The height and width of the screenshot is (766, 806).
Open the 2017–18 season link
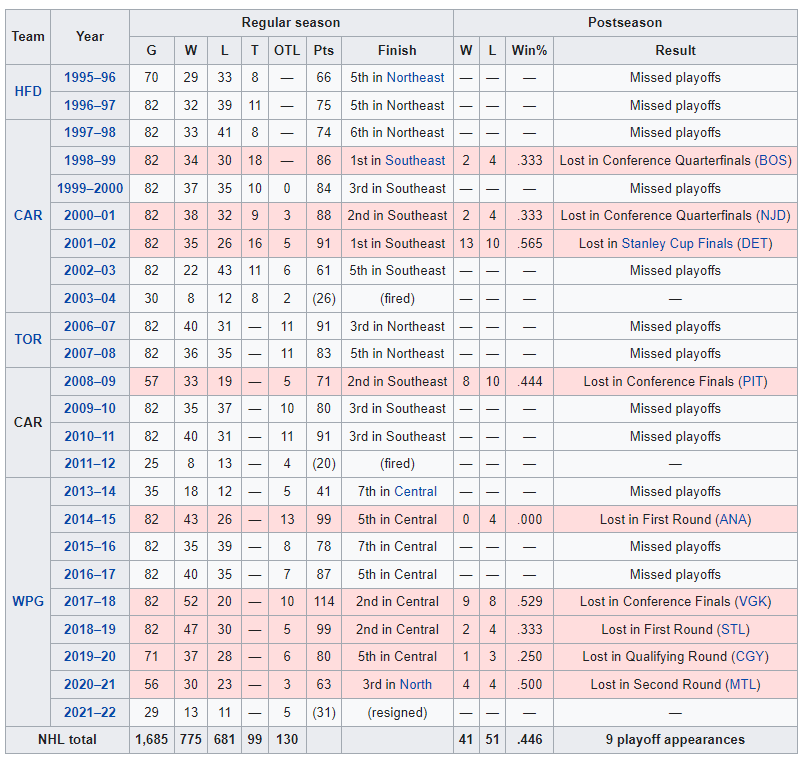point(90,602)
